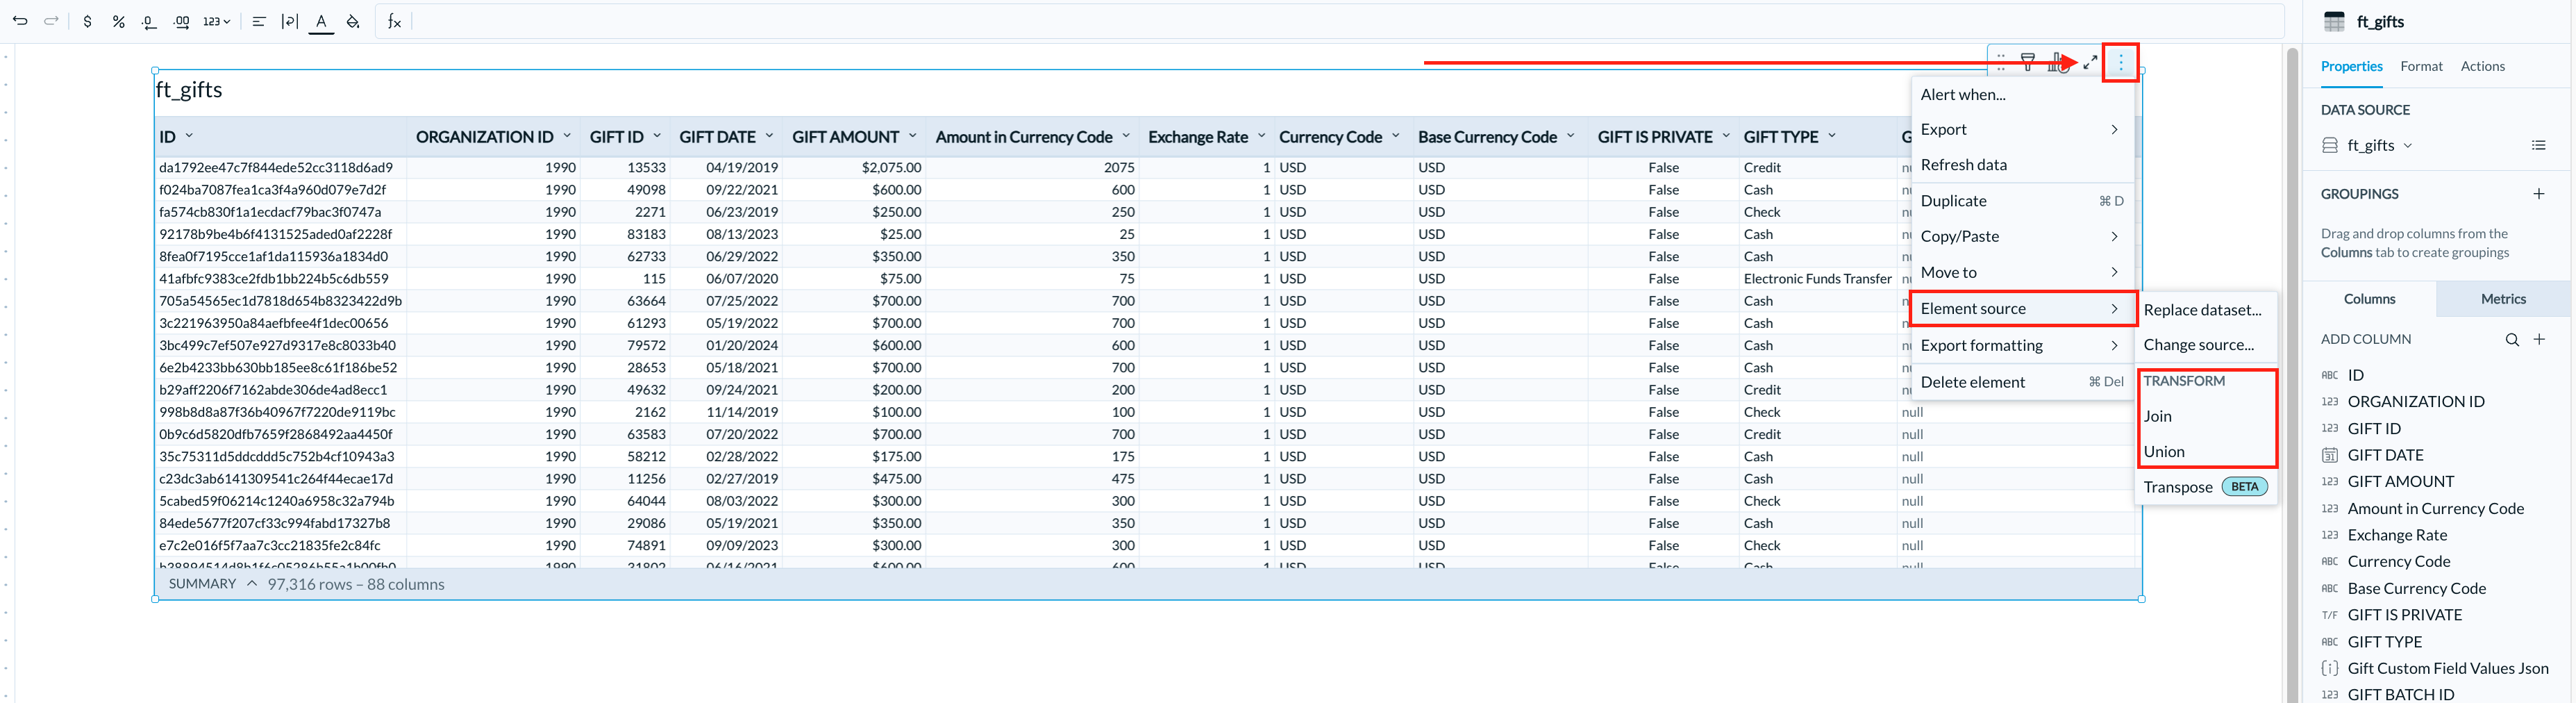The height and width of the screenshot is (703, 2576).
Task: Switch to the Properties tab
Action: 2351,66
